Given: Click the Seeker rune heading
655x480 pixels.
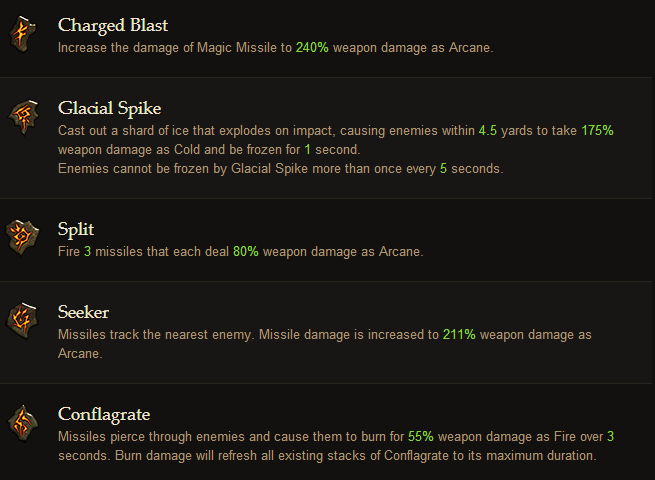Looking at the screenshot, I should (x=84, y=312).
